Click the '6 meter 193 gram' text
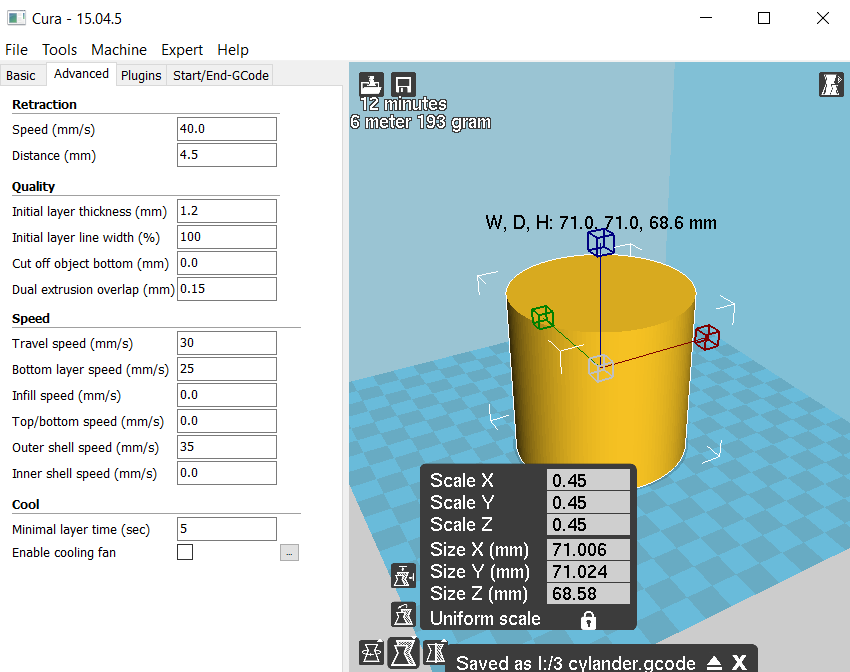This screenshot has width=850, height=672. 421,122
